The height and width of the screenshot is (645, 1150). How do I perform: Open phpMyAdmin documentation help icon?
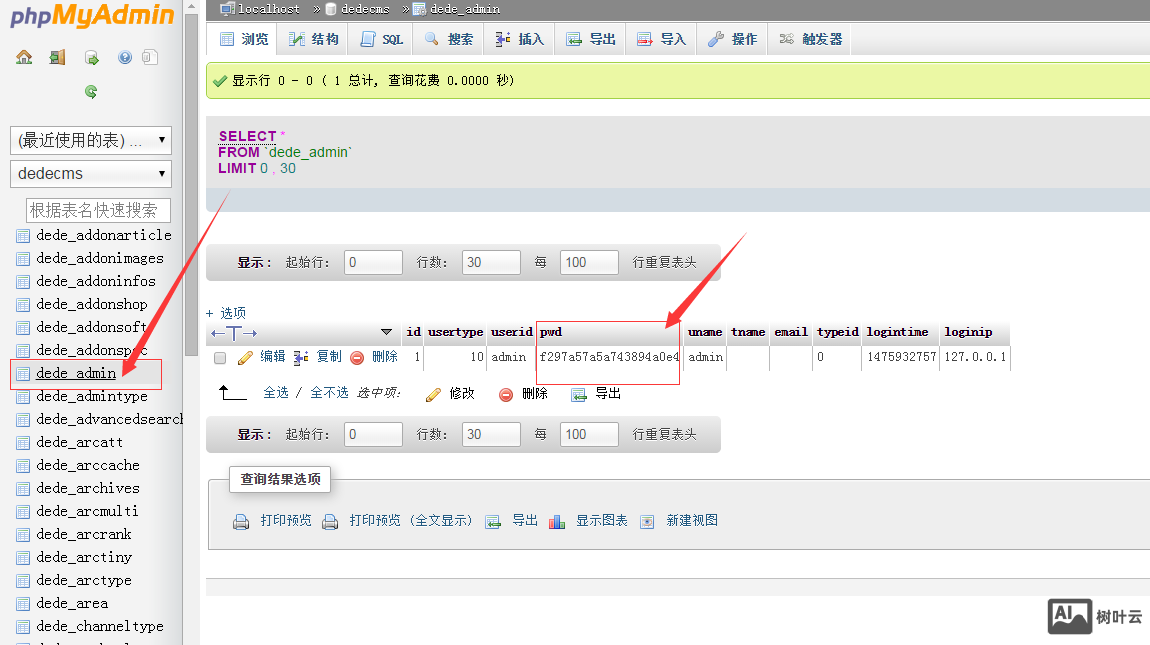125,57
